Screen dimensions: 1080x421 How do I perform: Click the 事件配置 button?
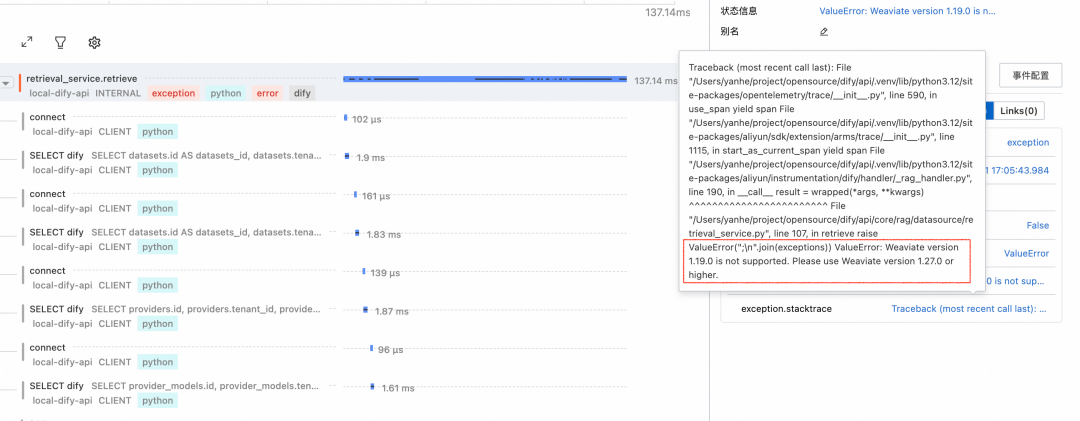coord(1030,75)
